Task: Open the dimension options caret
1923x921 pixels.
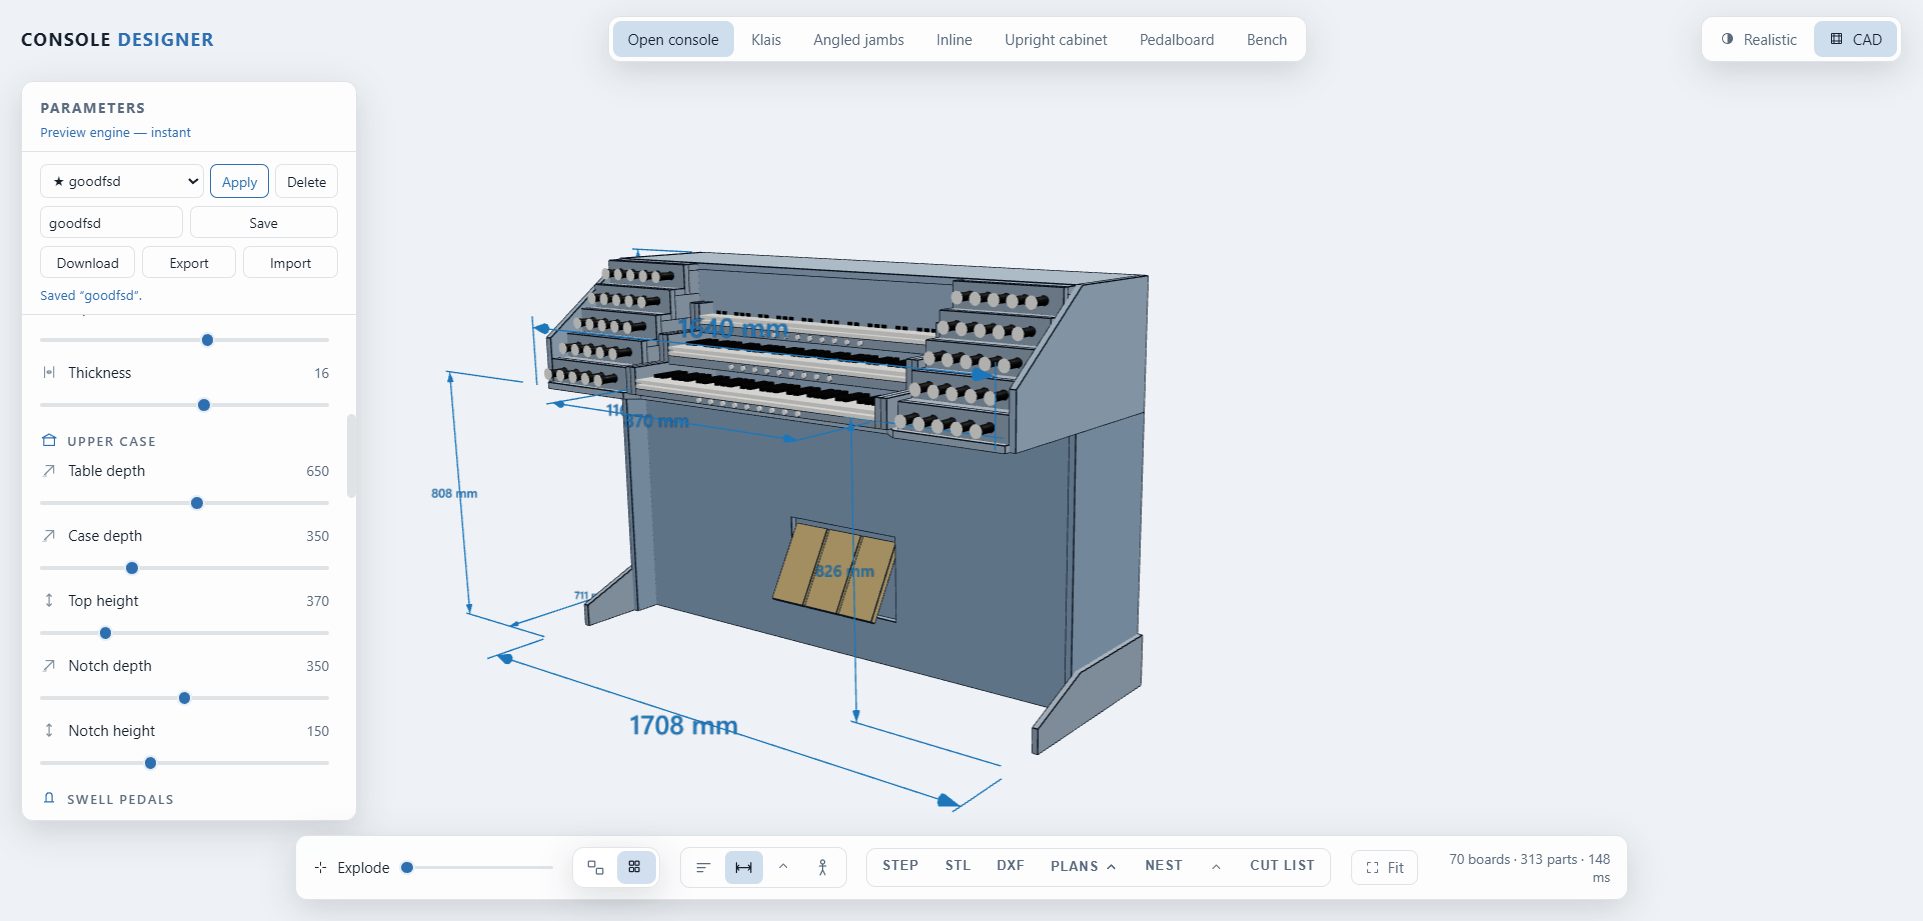Action: click(783, 867)
